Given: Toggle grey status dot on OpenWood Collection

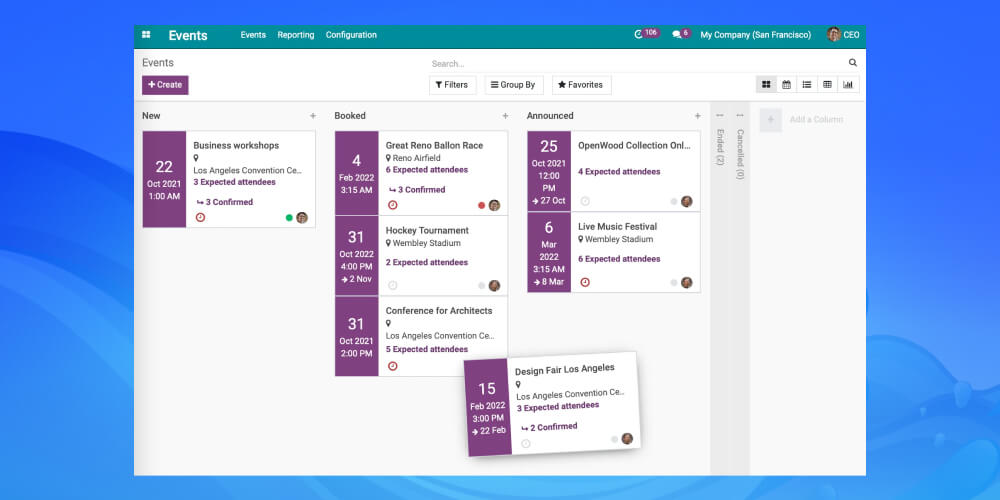Looking at the screenshot, I should (673, 202).
